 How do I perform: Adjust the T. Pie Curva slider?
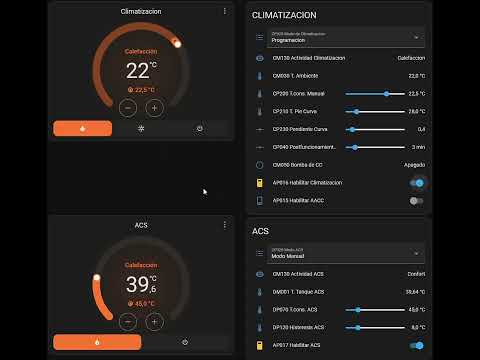click(375, 111)
